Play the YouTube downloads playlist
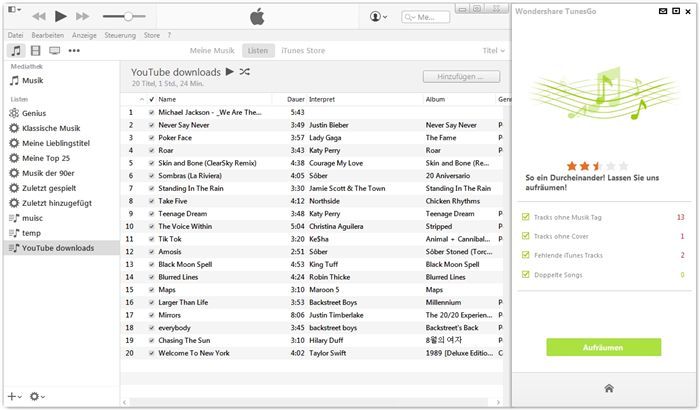This screenshot has height=410, width=700. click(x=230, y=71)
